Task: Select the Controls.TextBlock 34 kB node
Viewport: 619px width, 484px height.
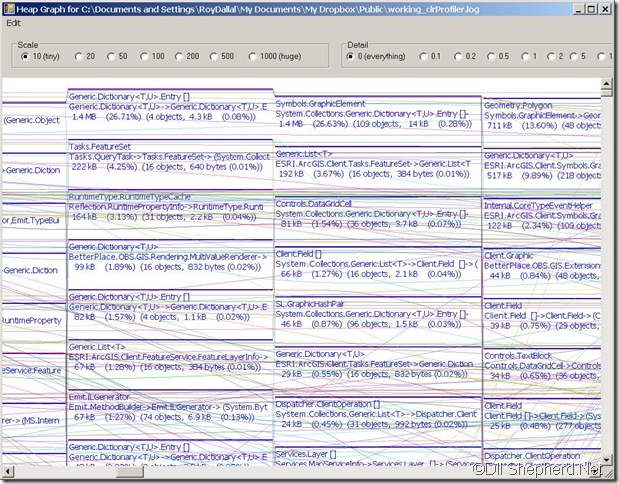Action: [x=542, y=373]
